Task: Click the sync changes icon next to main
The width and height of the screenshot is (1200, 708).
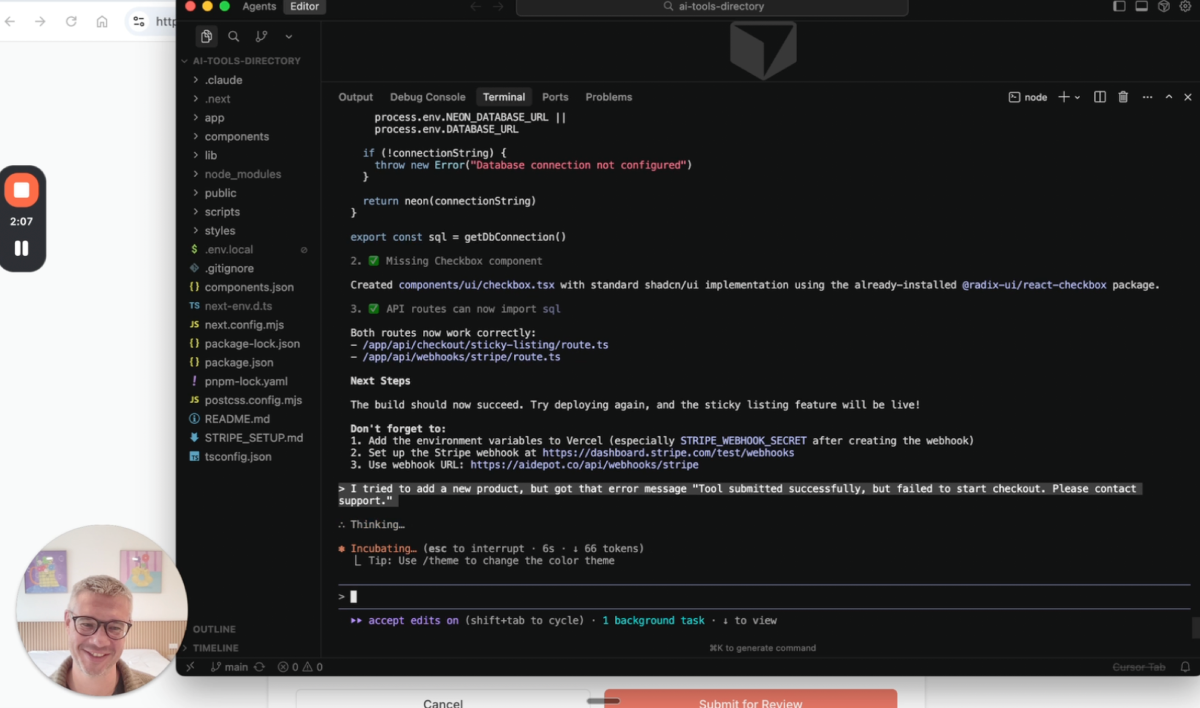Action: pos(259,667)
